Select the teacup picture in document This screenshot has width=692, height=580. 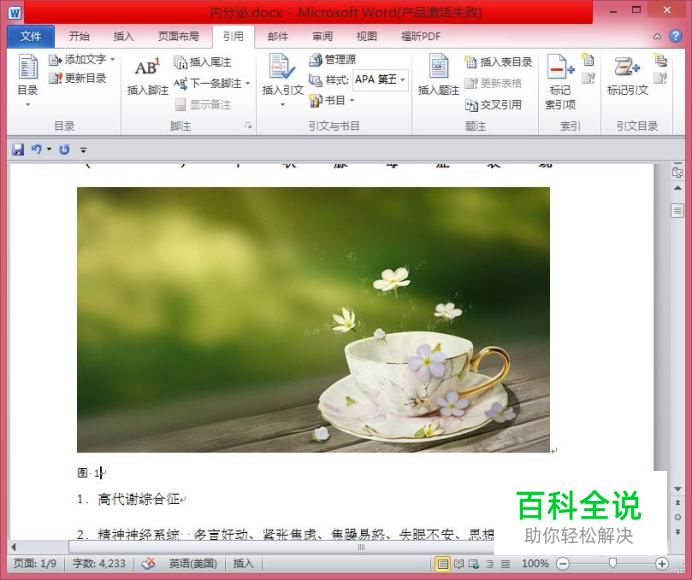pos(313,320)
